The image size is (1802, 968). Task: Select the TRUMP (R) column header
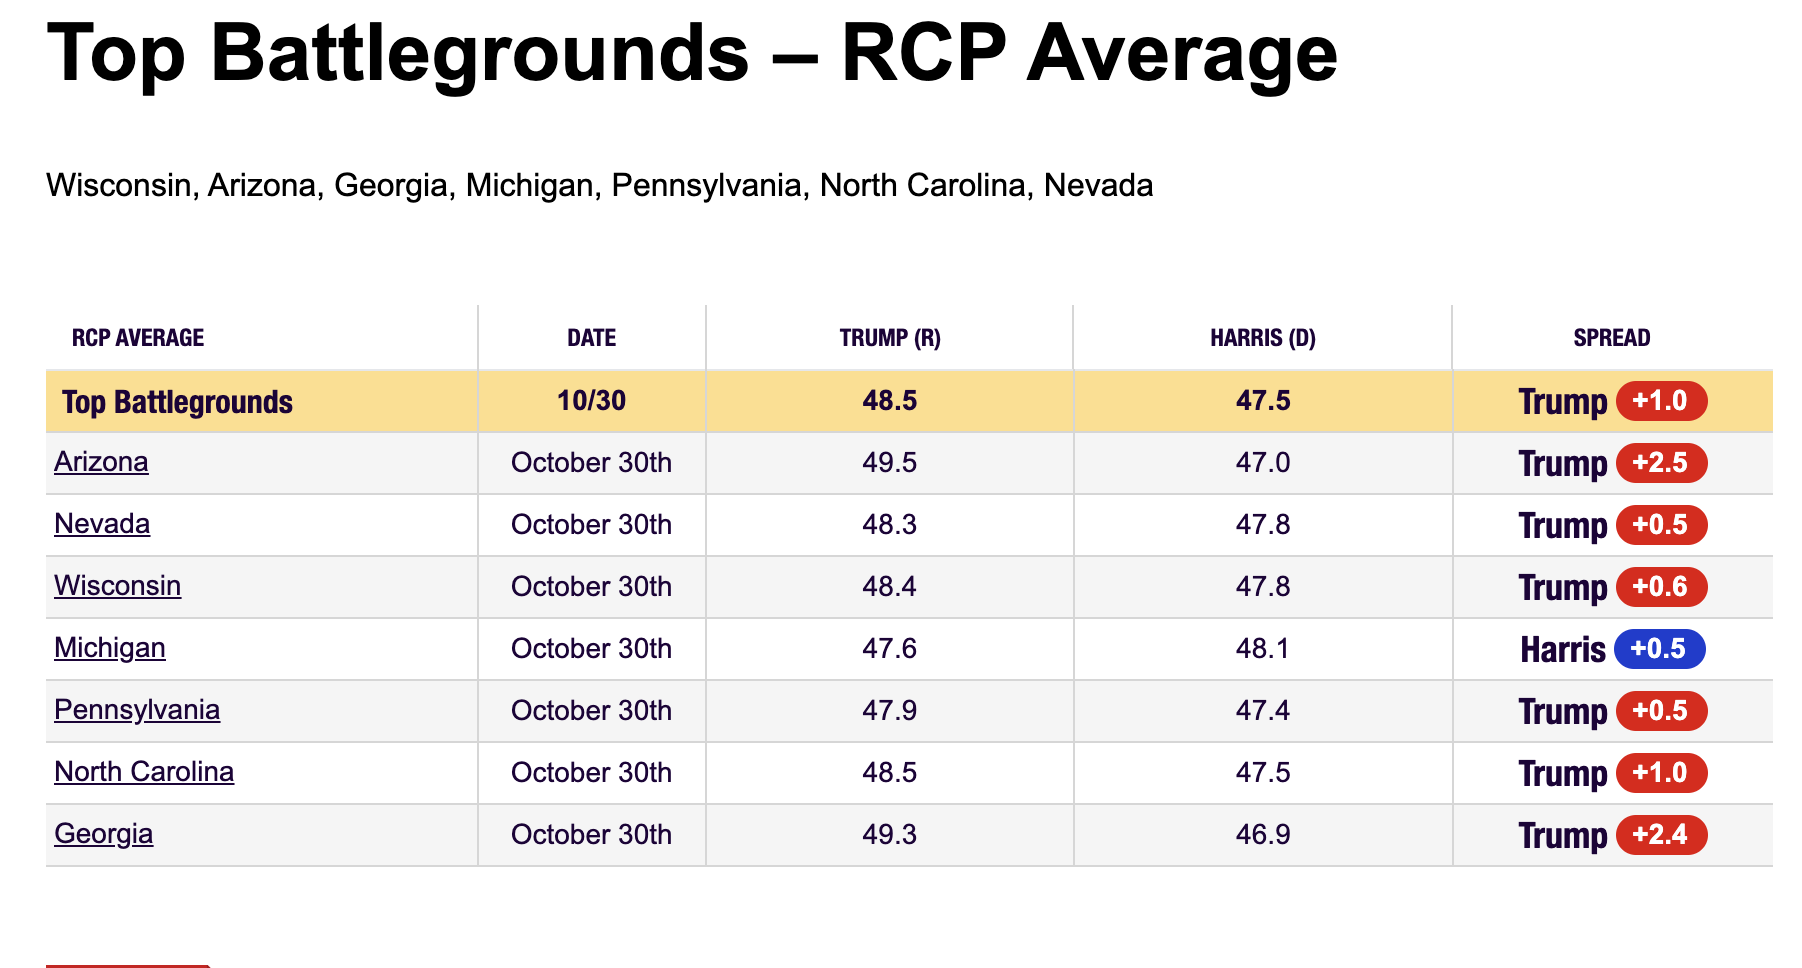[890, 338]
